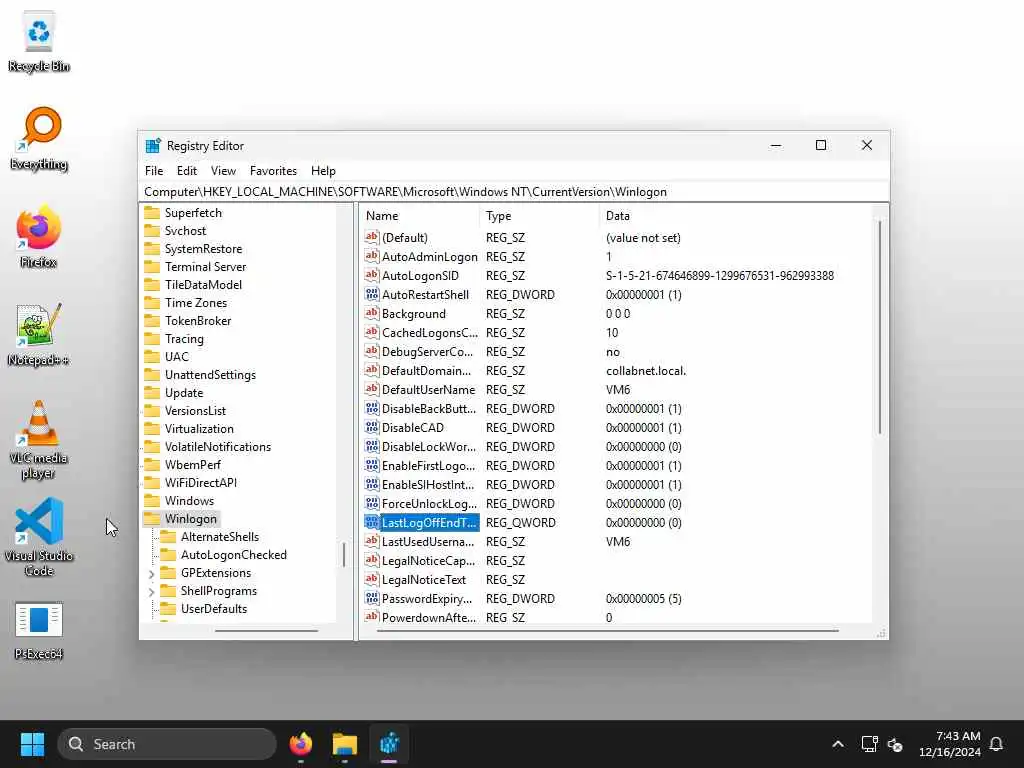Open notification bell in taskbar
The image size is (1024, 768).
996,744
